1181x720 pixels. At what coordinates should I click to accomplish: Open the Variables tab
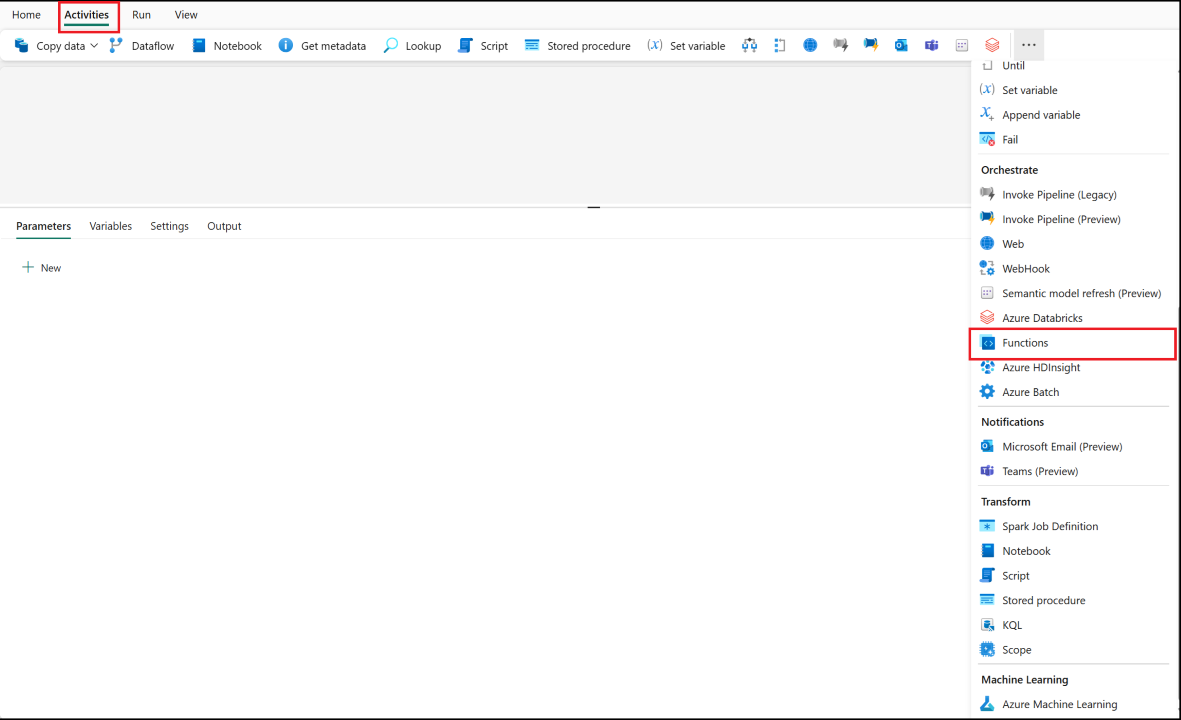tap(110, 226)
